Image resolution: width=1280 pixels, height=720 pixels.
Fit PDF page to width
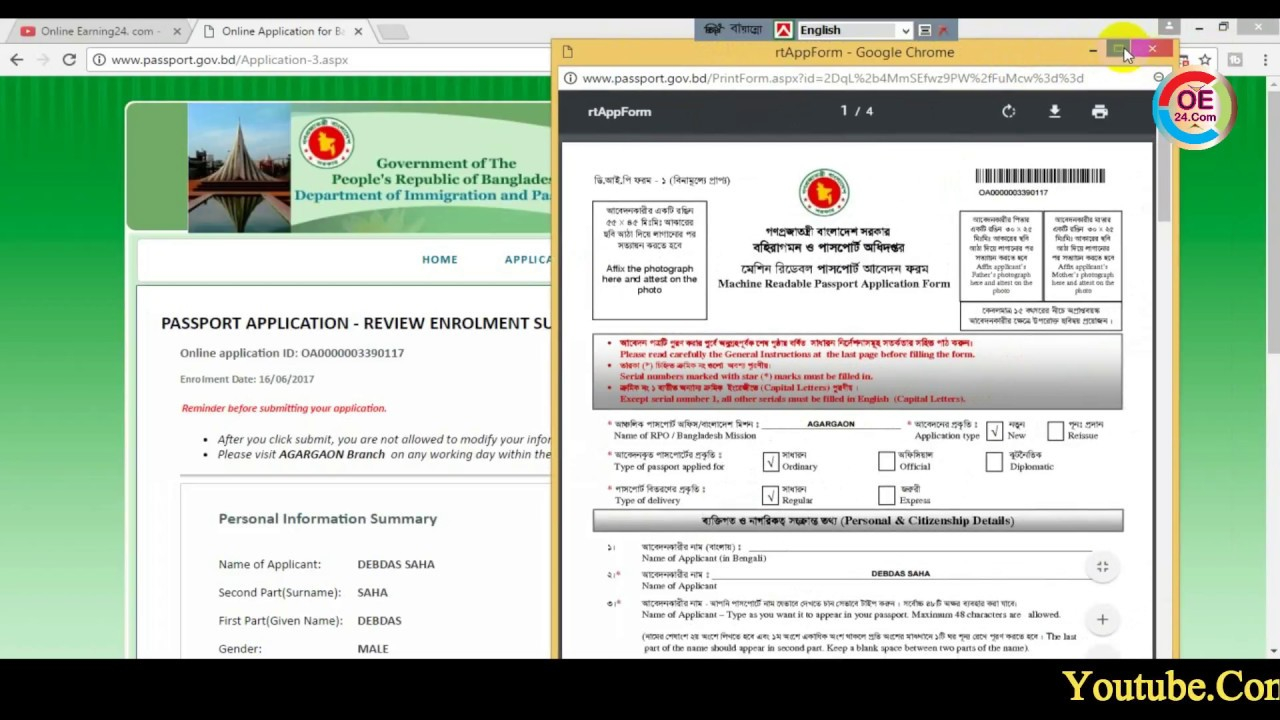click(1102, 567)
